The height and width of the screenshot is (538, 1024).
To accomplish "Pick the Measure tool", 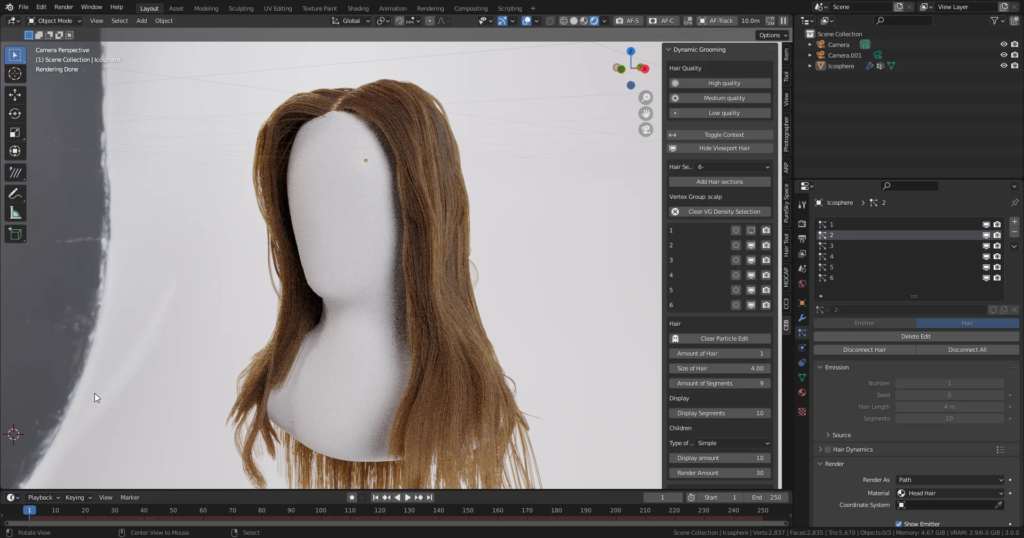I will (15, 212).
